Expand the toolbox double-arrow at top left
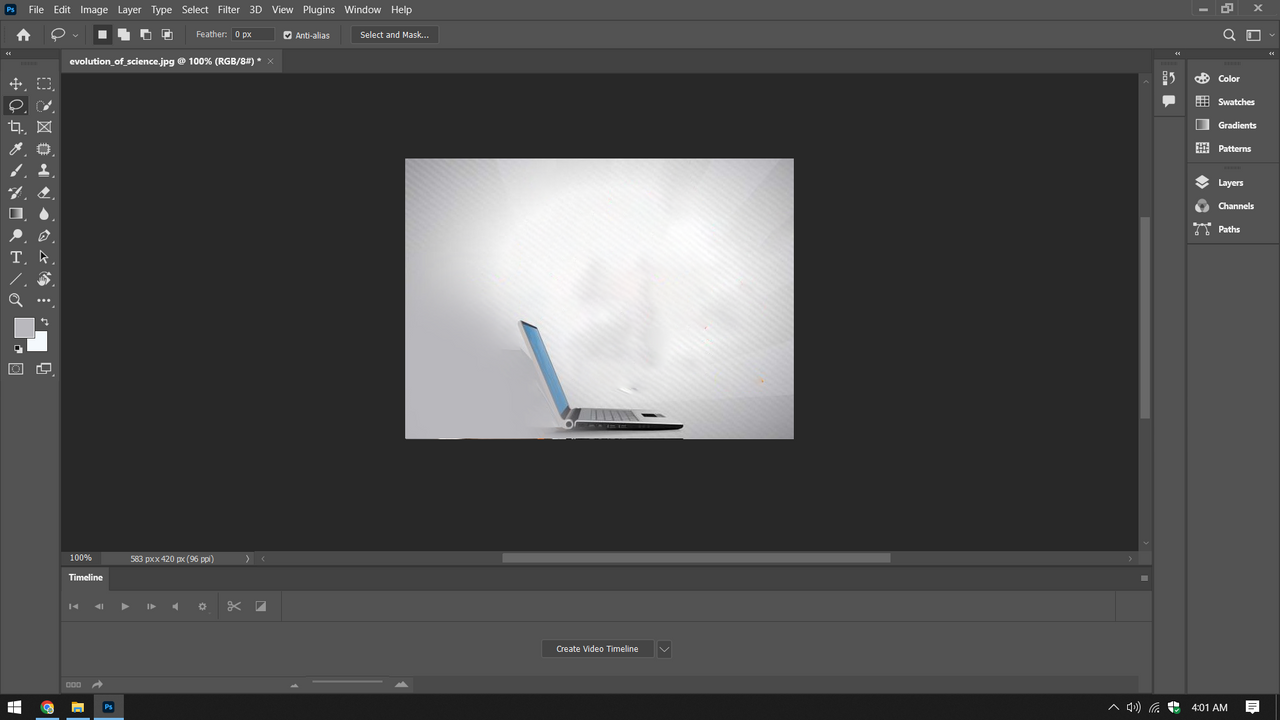The image size is (1280, 720). [9, 54]
